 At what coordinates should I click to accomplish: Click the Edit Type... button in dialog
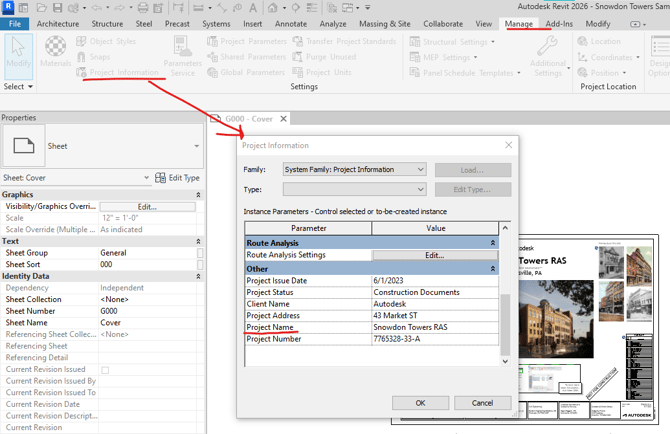pyautogui.click(x=473, y=190)
